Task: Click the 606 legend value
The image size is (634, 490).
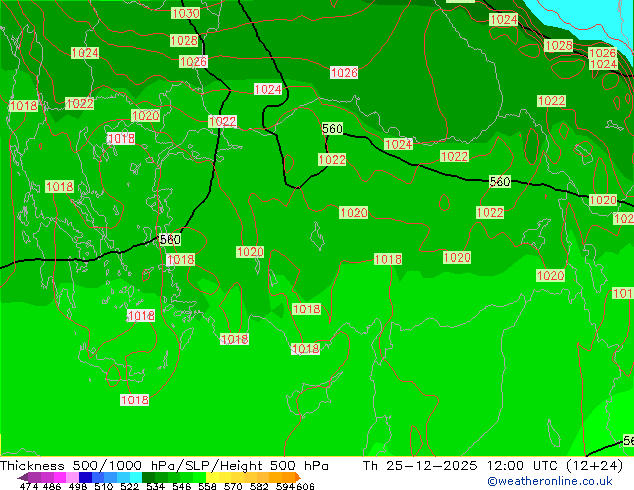Action: (304, 486)
